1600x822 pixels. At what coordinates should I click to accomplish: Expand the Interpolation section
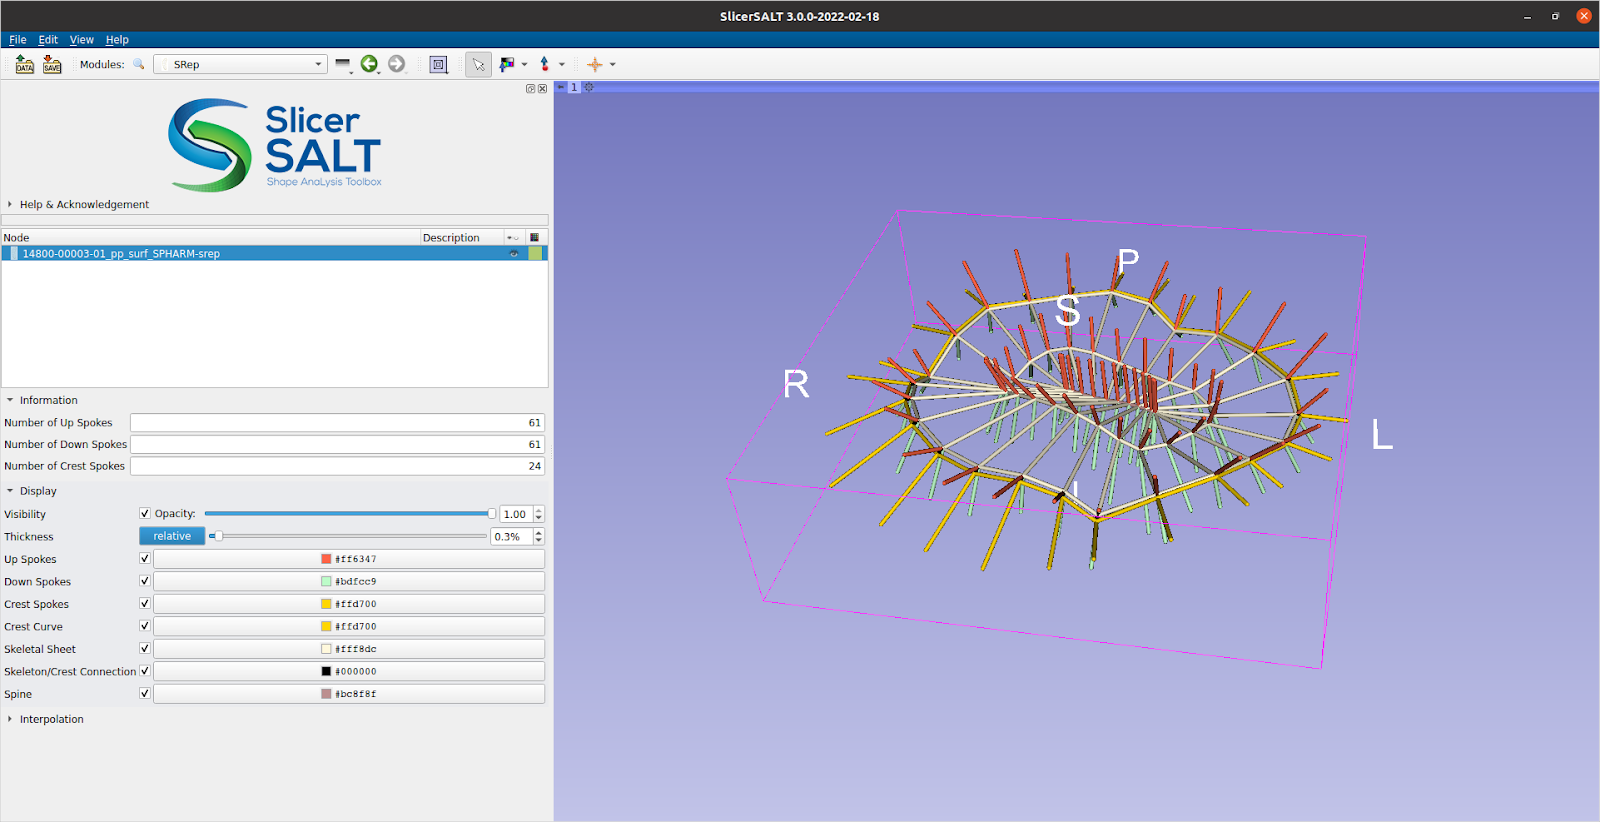click(x=51, y=719)
